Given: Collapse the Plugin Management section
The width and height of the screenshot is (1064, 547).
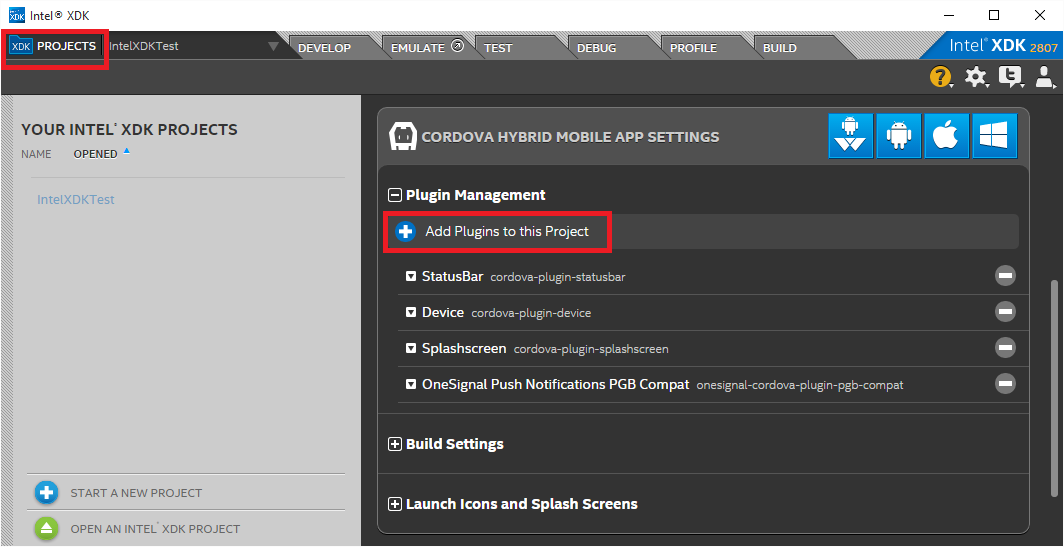Looking at the screenshot, I should click(x=394, y=195).
